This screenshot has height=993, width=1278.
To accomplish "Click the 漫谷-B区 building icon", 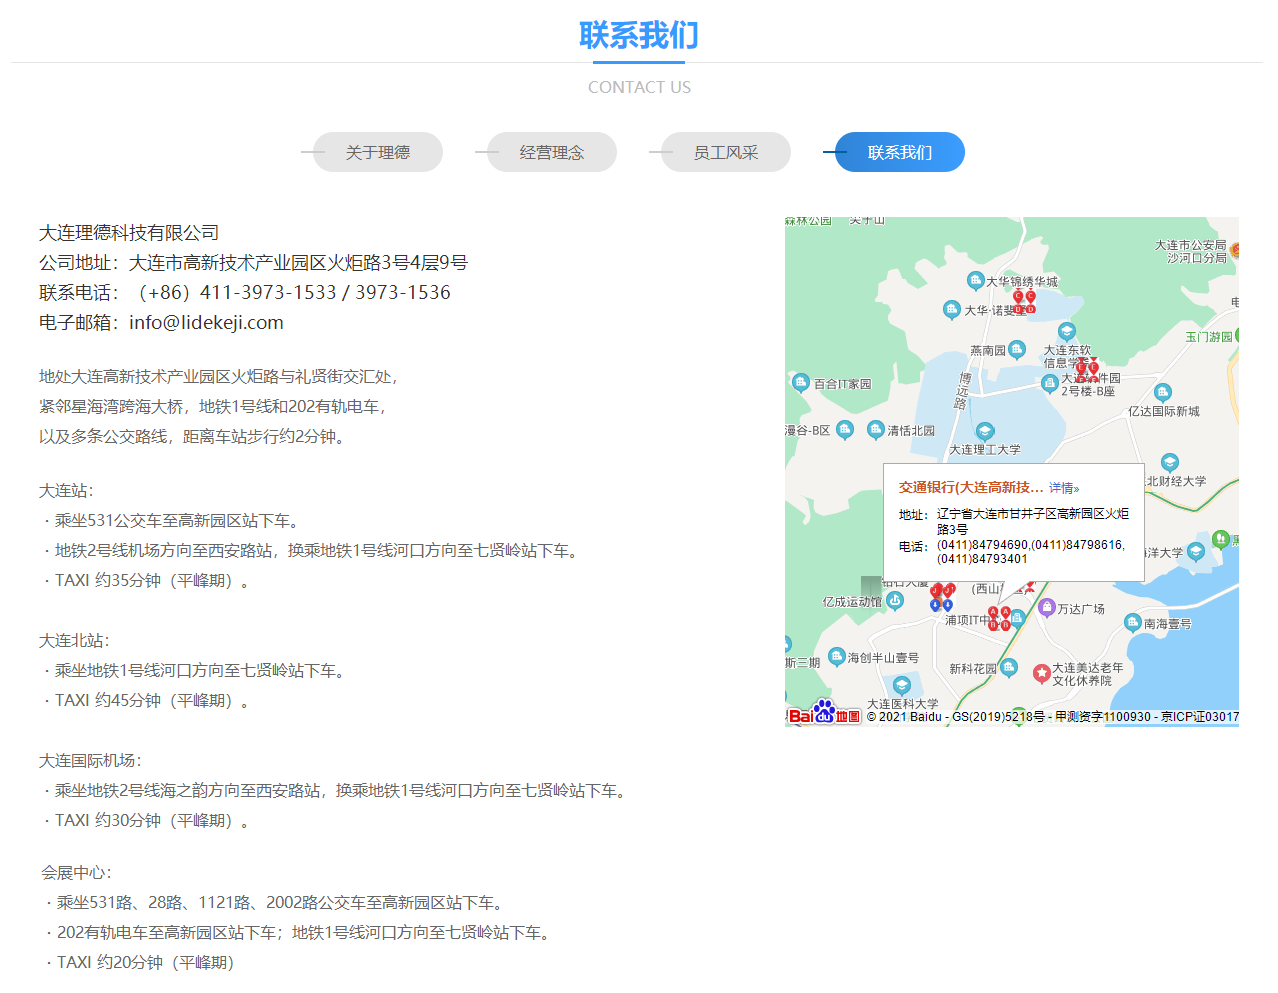I will tap(845, 430).
